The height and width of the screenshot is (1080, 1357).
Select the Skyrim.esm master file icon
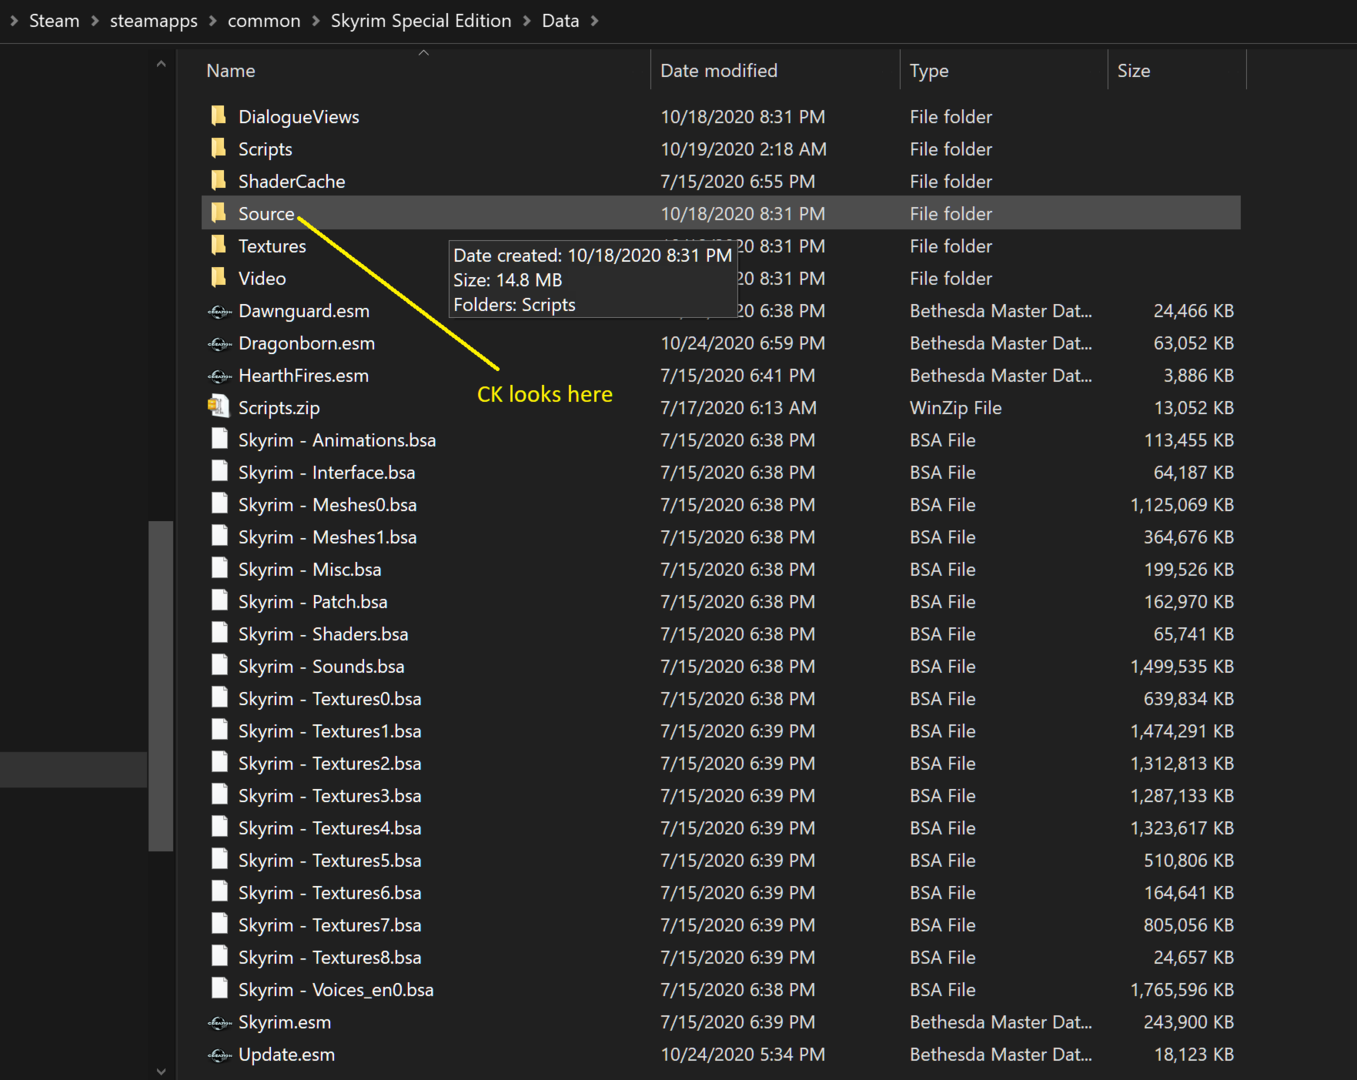[x=219, y=1023]
